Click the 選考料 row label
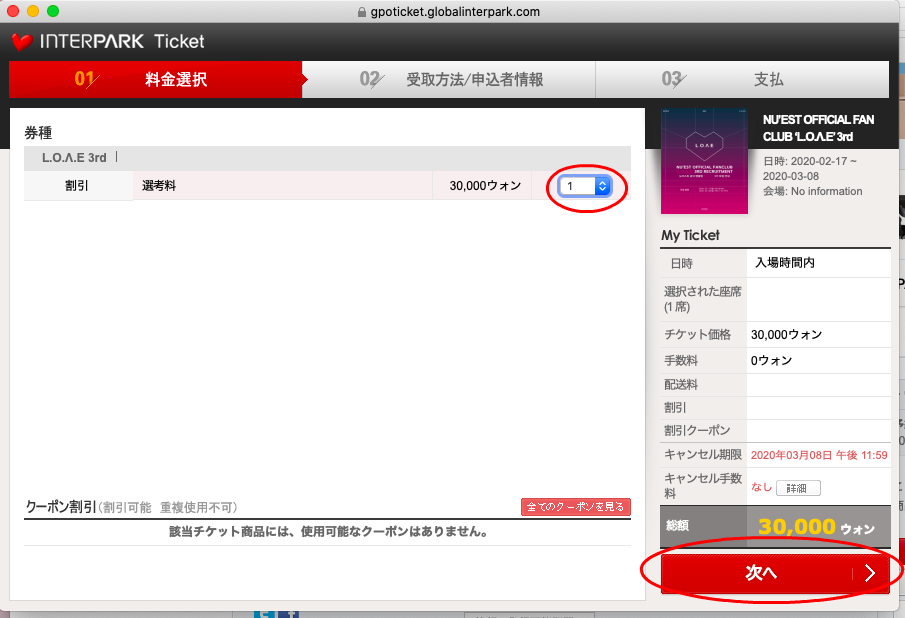The width and height of the screenshot is (905, 618). [x=159, y=186]
